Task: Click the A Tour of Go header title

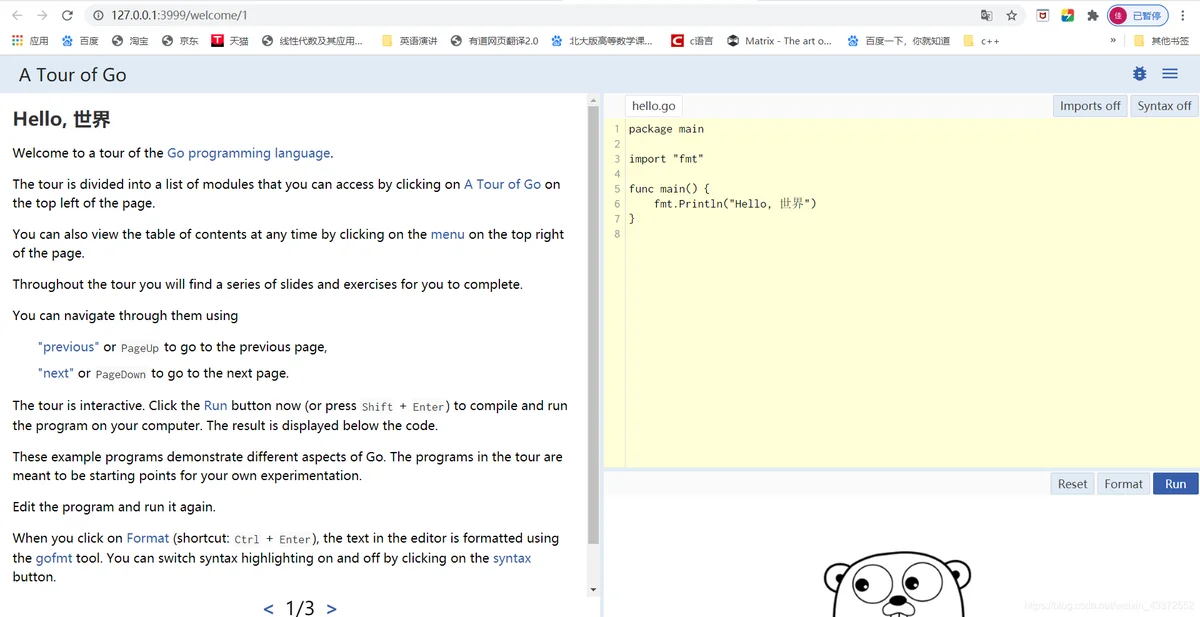Action: [x=72, y=75]
